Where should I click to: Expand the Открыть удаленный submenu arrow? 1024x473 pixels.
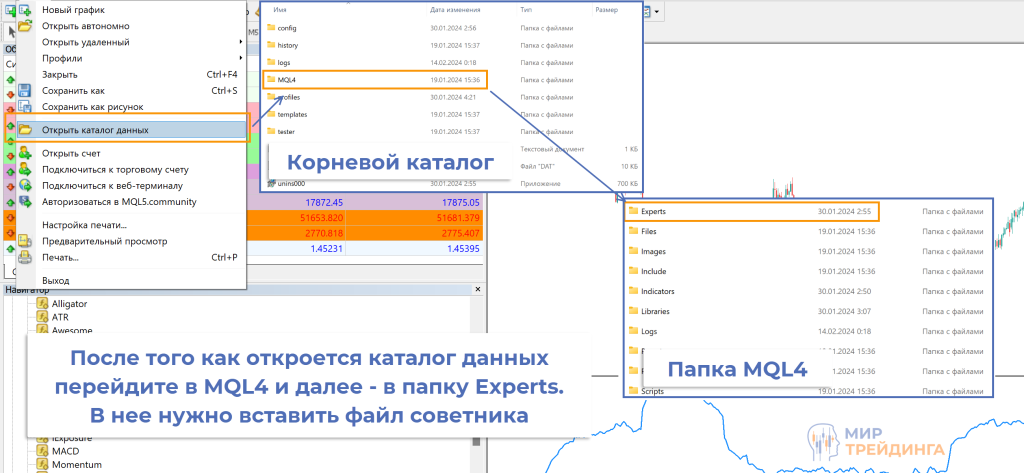pyautogui.click(x=242, y=42)
